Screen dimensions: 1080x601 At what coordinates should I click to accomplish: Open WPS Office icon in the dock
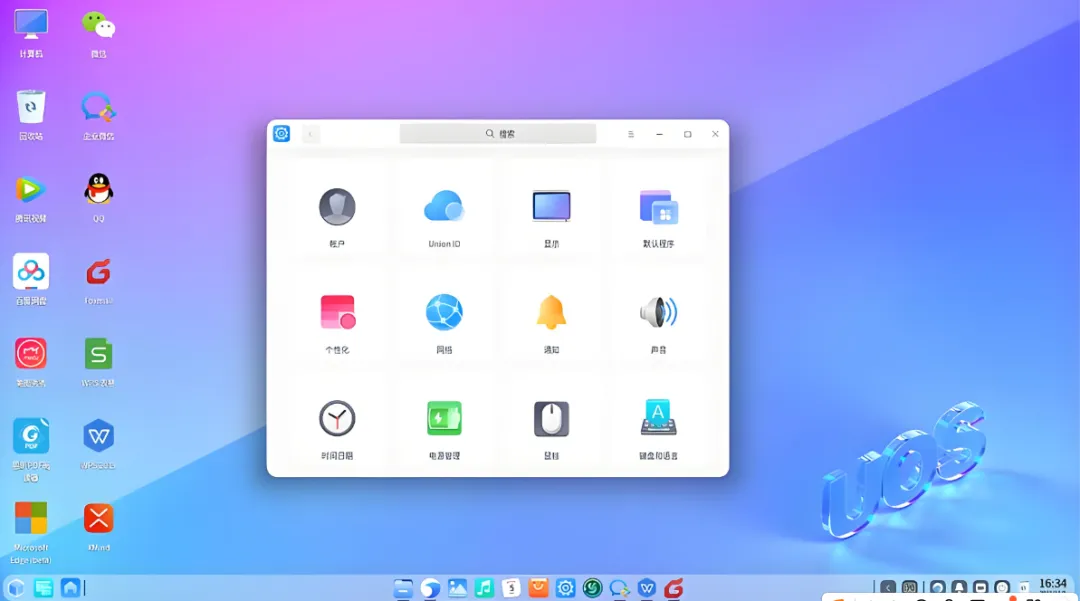646,588
